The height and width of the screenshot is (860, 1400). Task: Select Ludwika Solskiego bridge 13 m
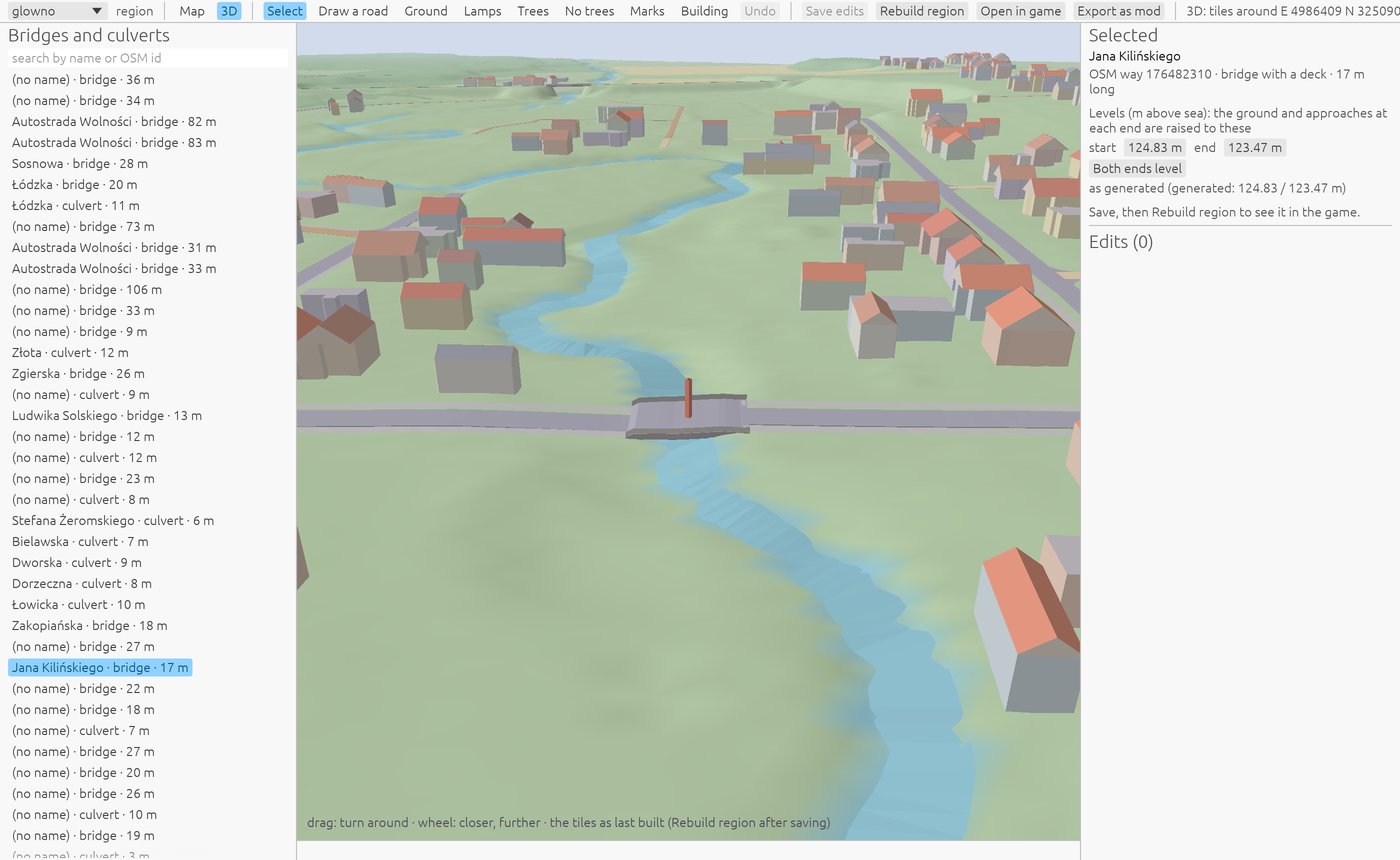coord(107,416)
